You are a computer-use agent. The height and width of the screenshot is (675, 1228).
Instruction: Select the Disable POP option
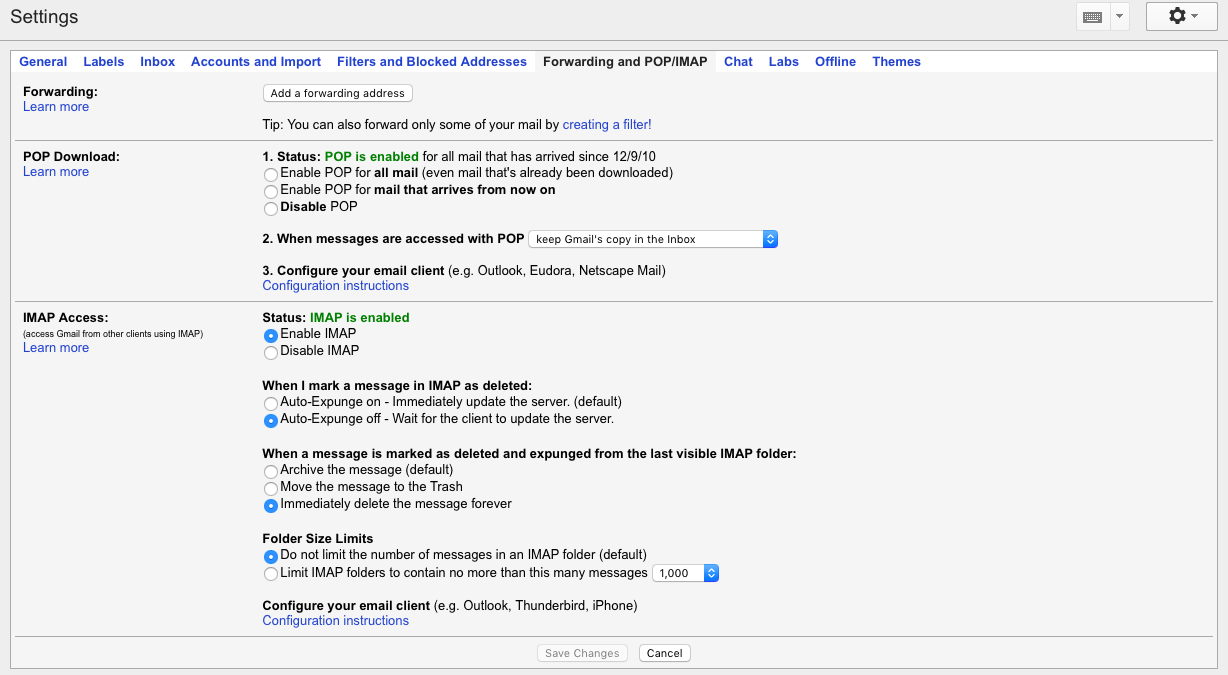coord(271,208)
